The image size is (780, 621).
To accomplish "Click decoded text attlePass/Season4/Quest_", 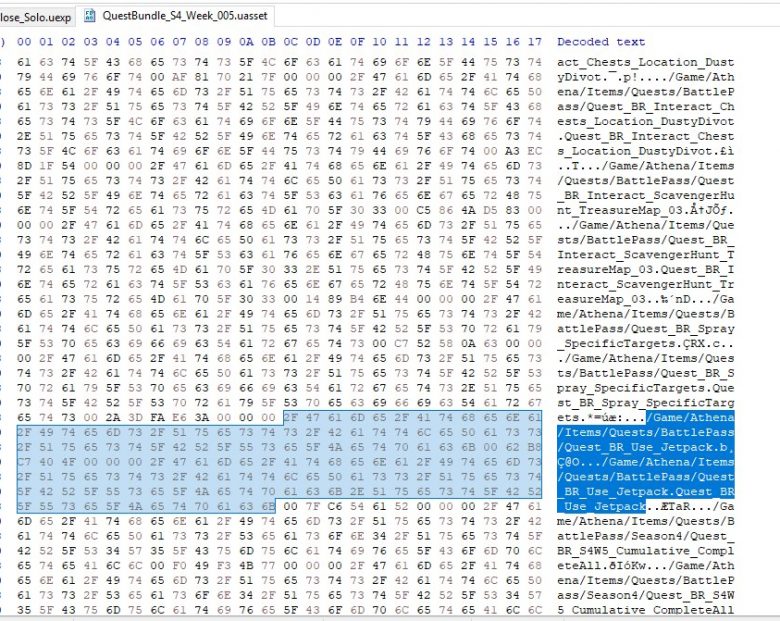I will pos(646,536).
